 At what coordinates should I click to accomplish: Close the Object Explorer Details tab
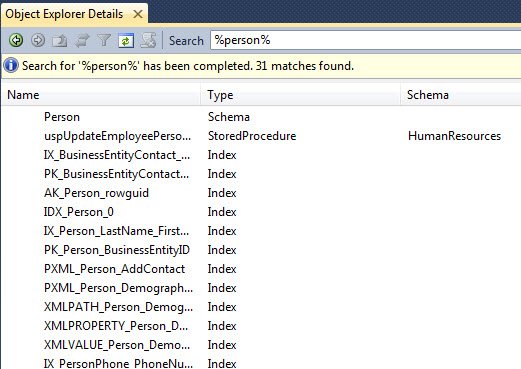pos(138,14)
